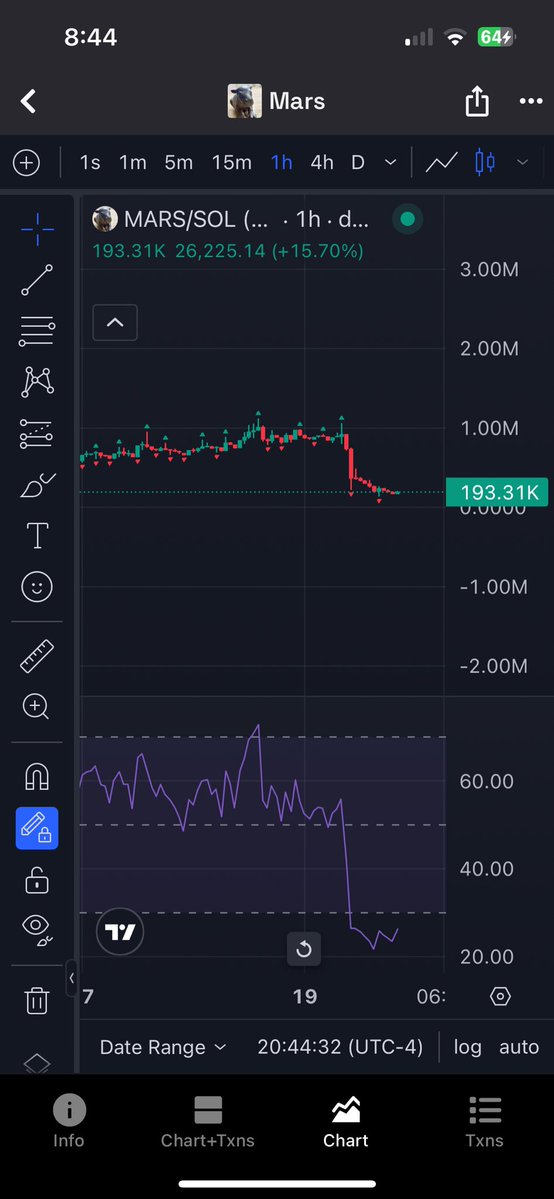Switch to the Chart+Txns tab
554x1199 pixels.
pos(207,1122)
